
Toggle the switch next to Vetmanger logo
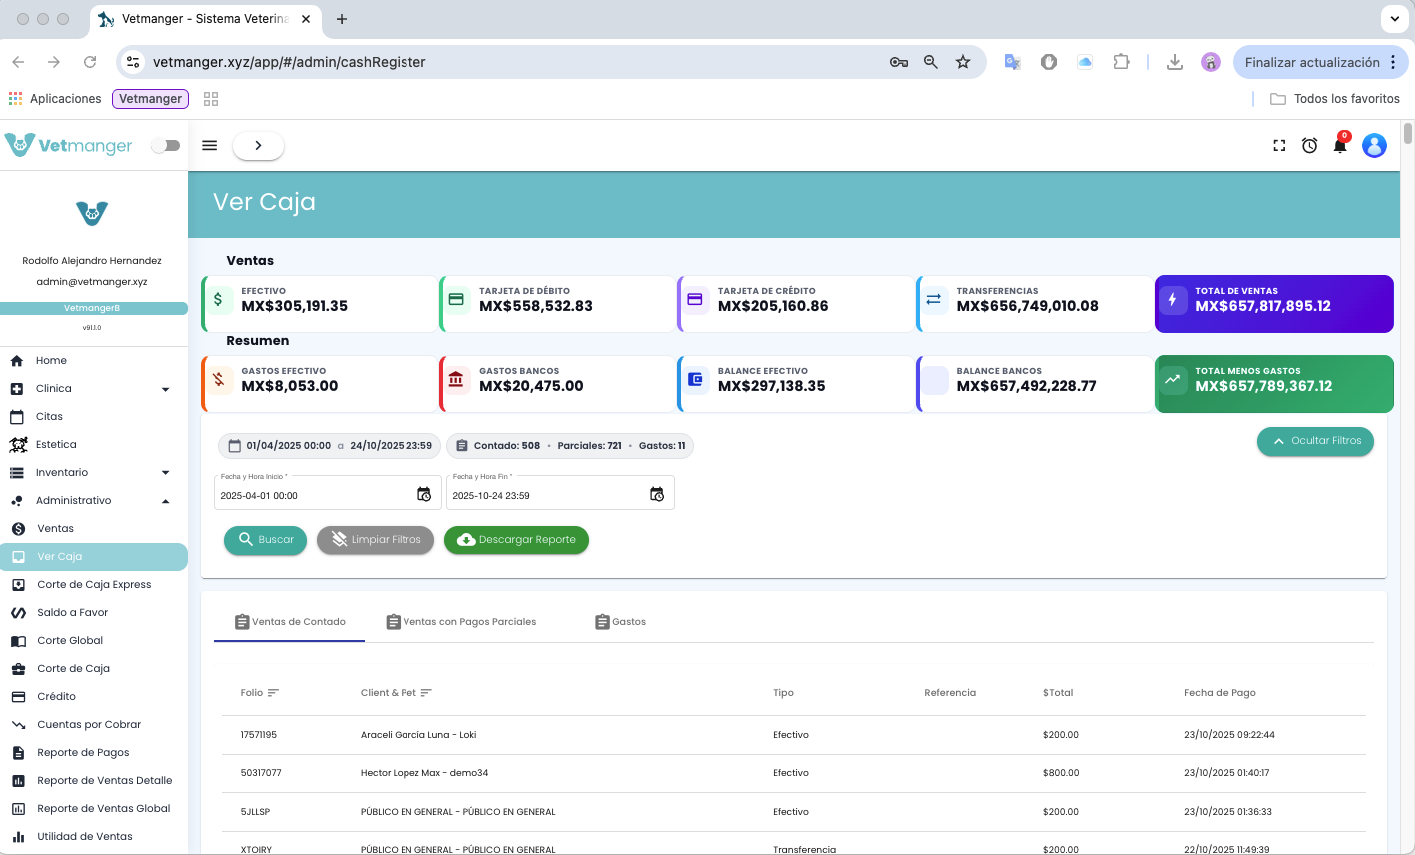pos(165,146)
